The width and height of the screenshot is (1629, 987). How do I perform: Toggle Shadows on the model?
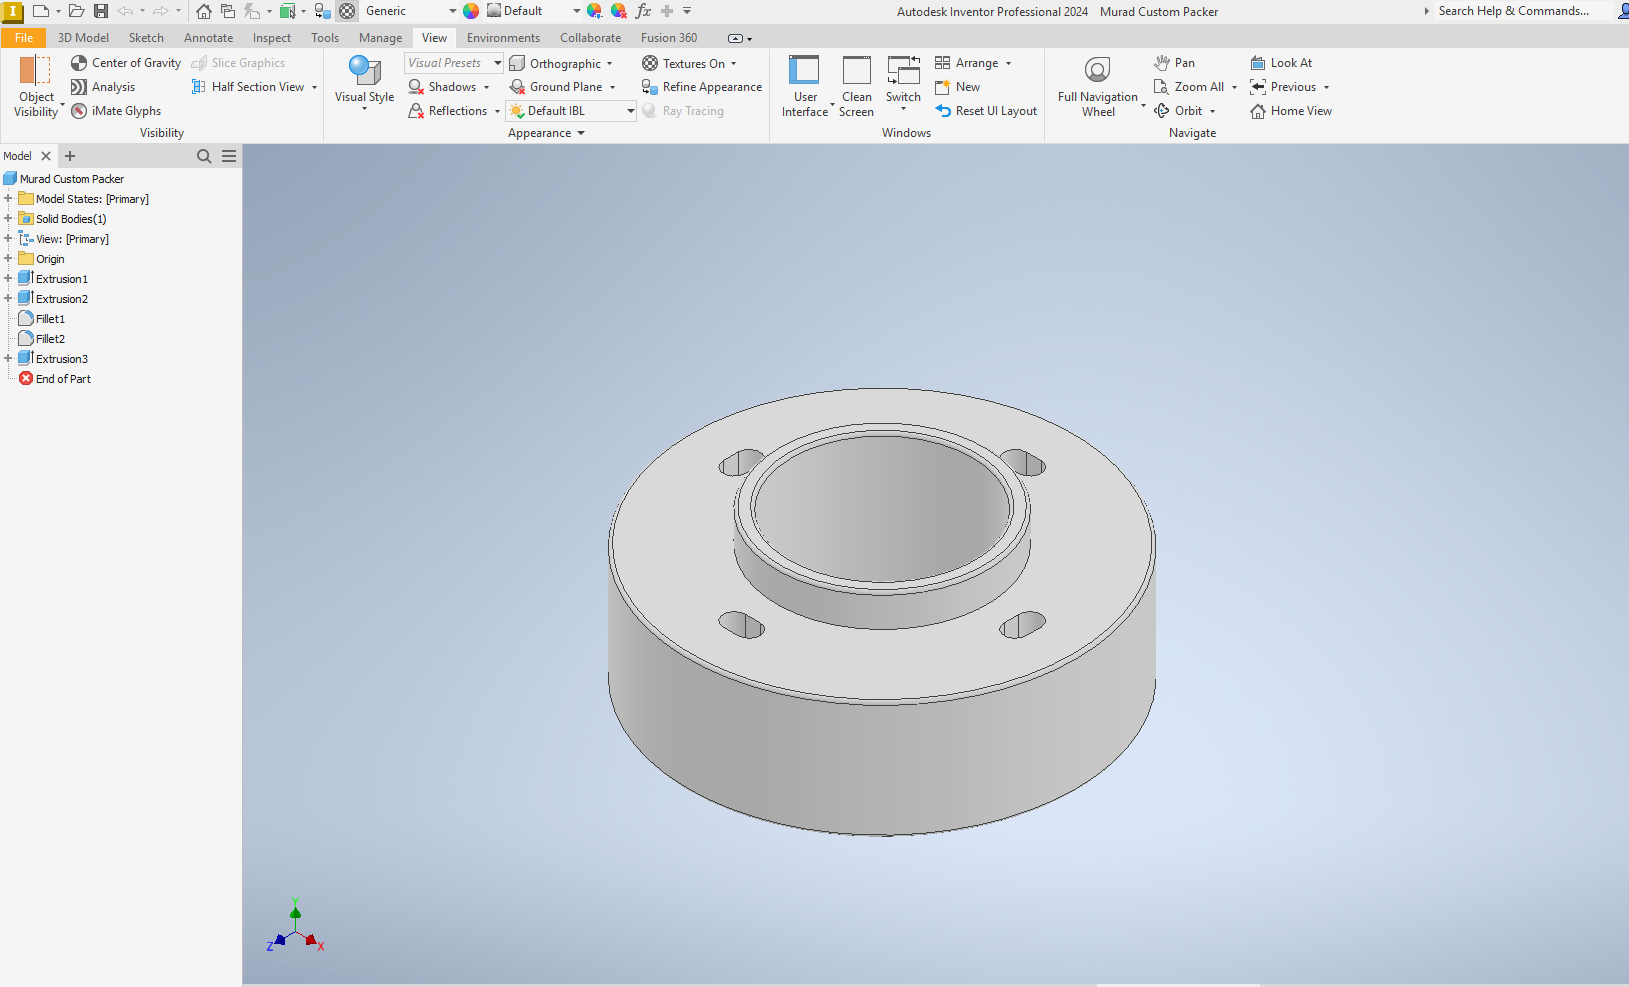(443, 87)
